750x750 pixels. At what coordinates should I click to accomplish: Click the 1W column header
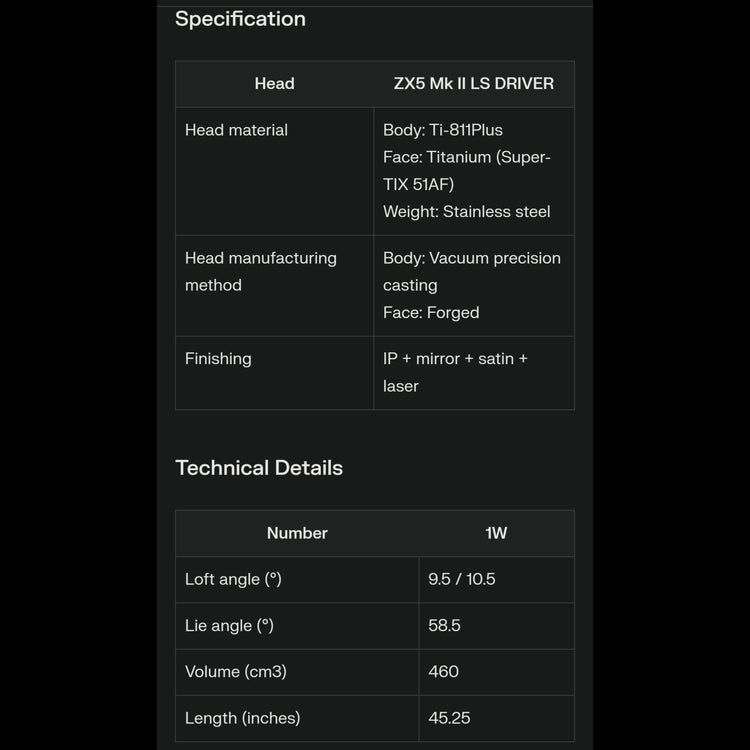(x=496, y=534)
